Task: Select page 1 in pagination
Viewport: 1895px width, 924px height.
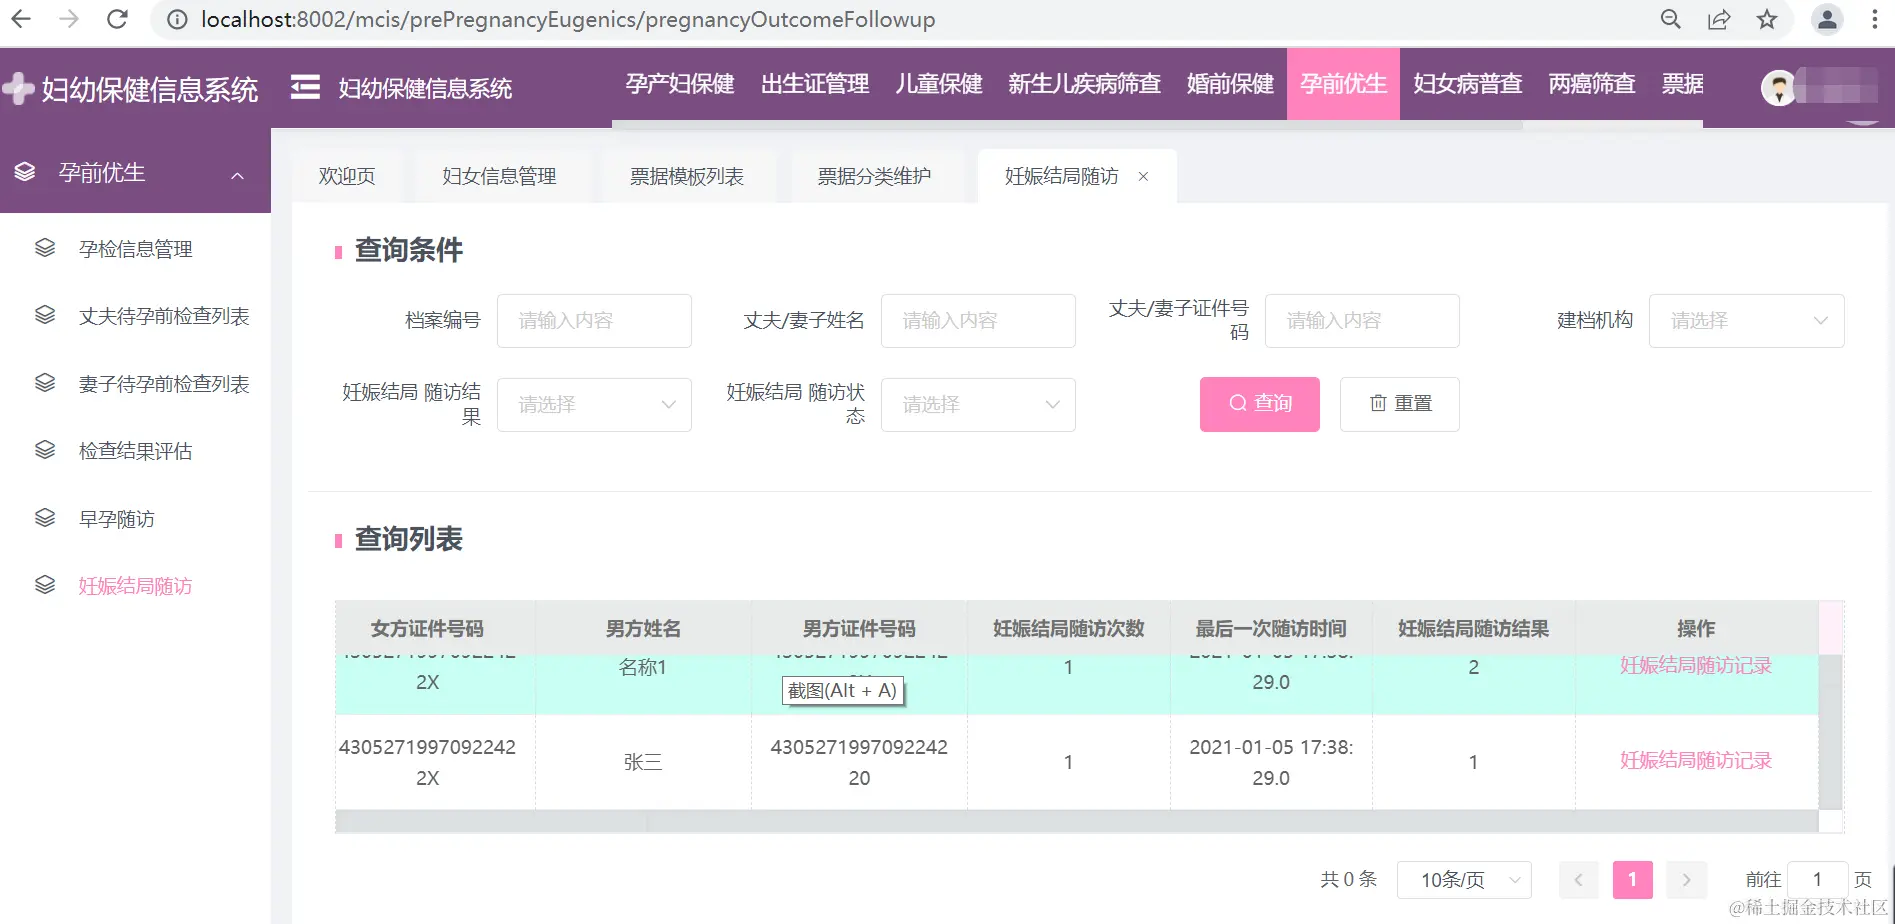Action: pyautogui.click(x=1633, y=880)
